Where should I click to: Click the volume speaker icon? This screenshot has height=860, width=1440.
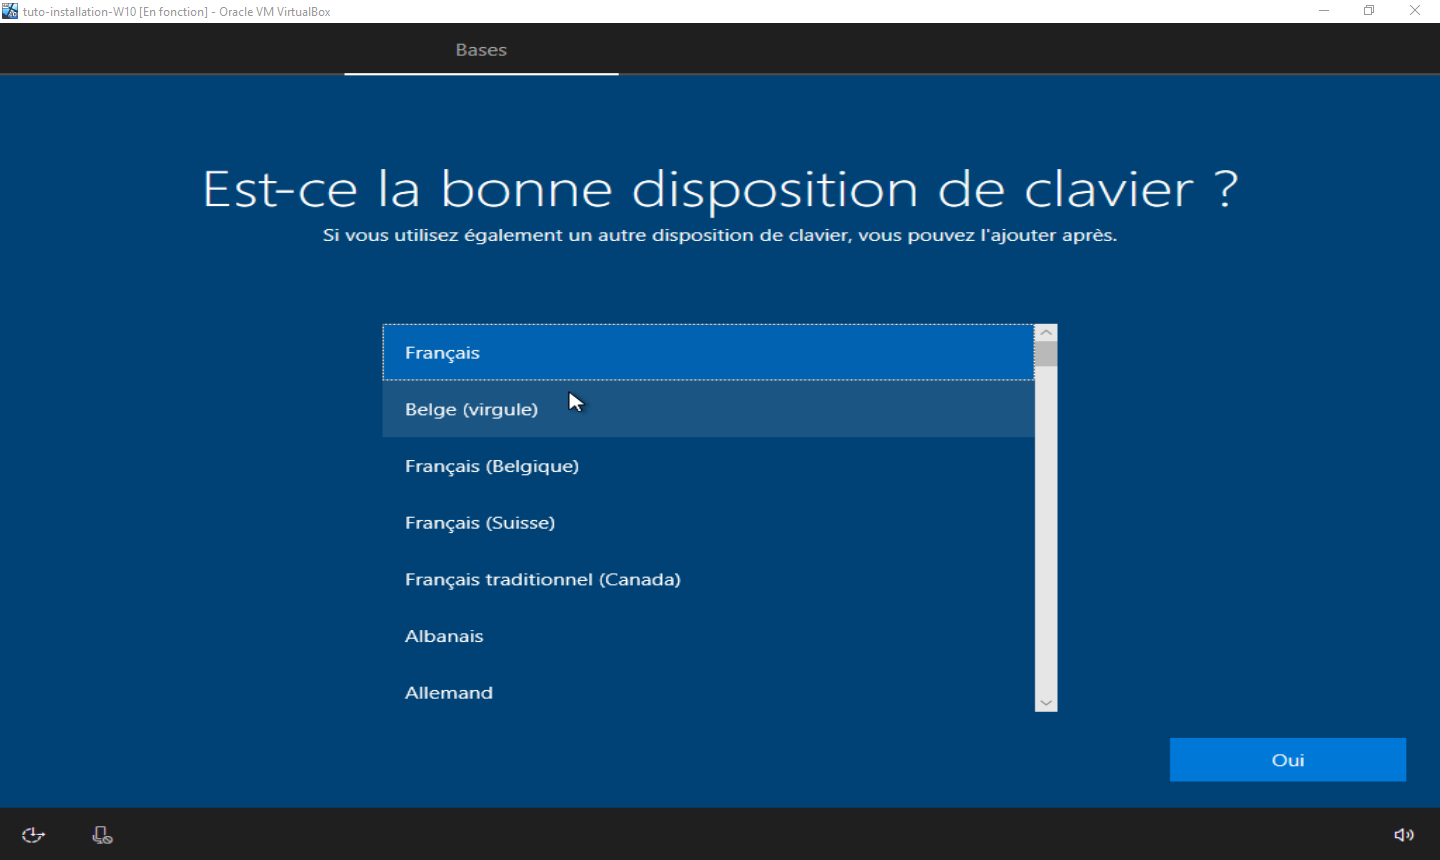click(1404, 834)
